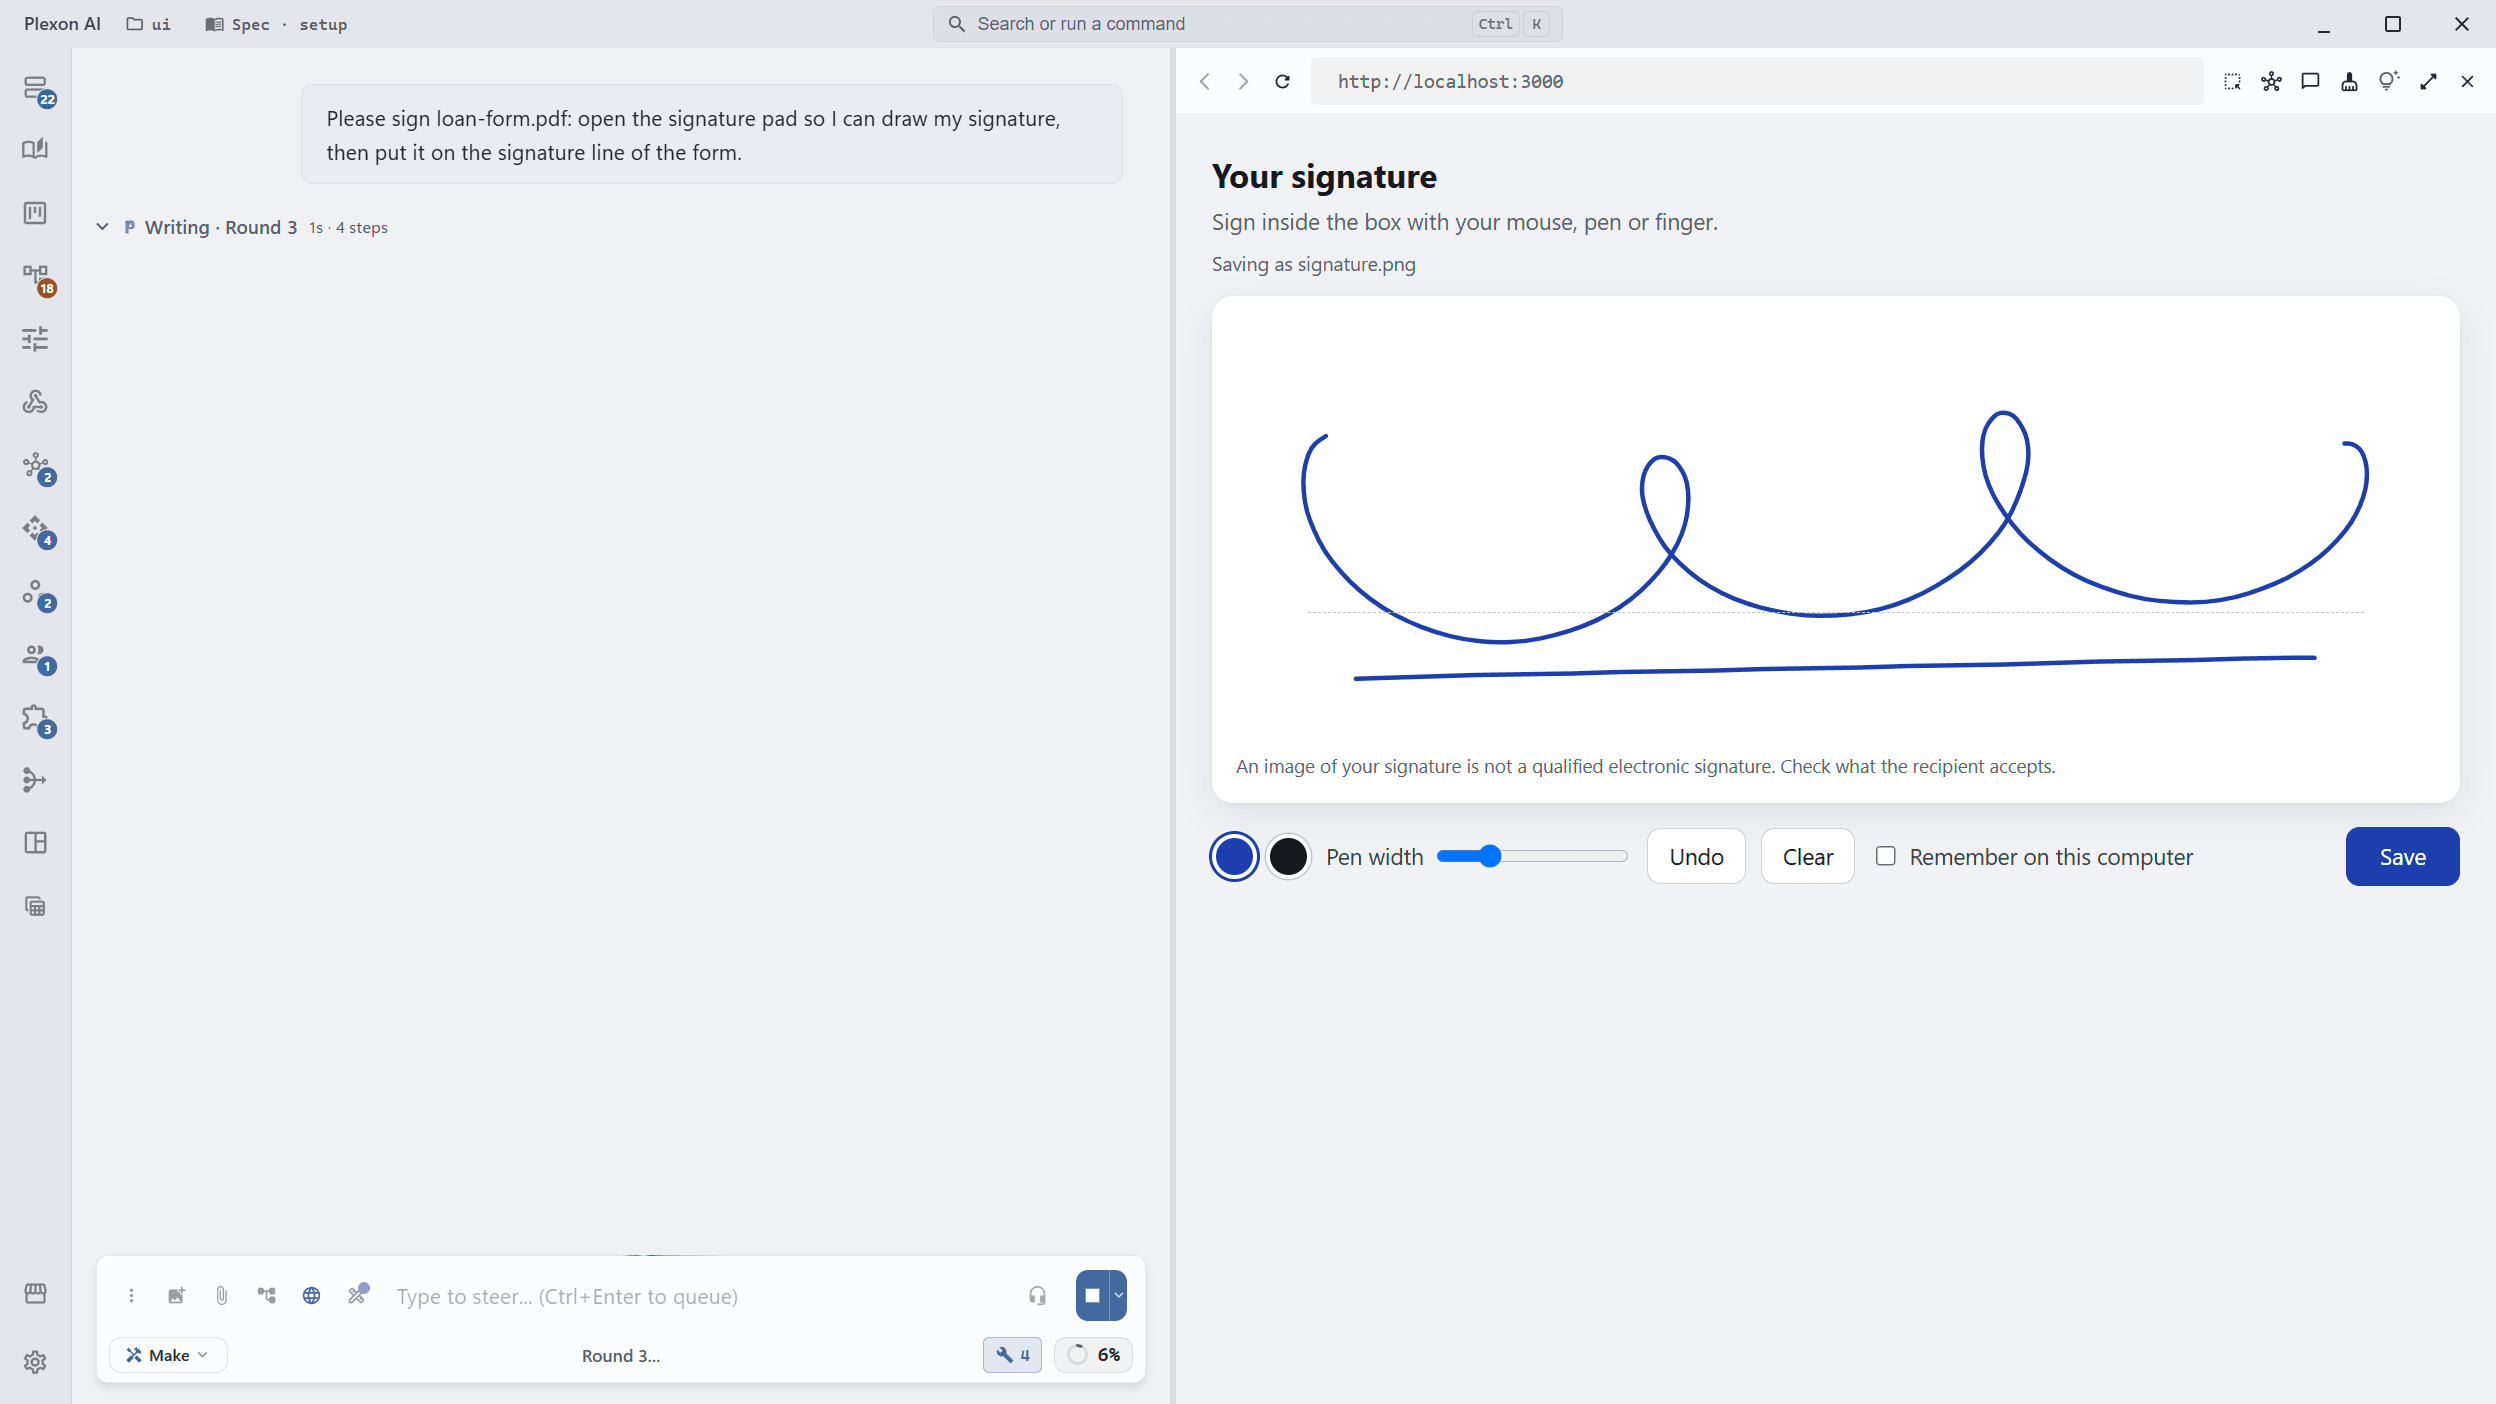
Task: Open the circles icon with badge 2
Action: (36, 592)
